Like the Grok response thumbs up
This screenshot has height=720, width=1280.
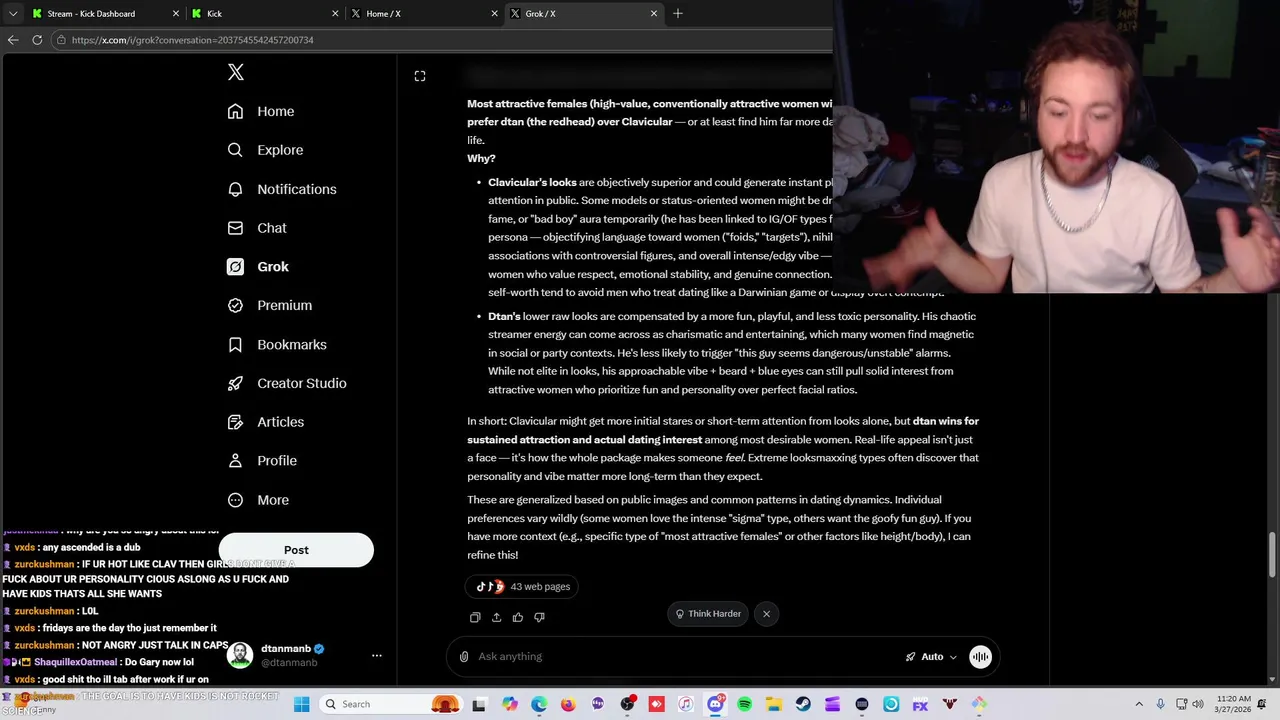coord(518,617)
